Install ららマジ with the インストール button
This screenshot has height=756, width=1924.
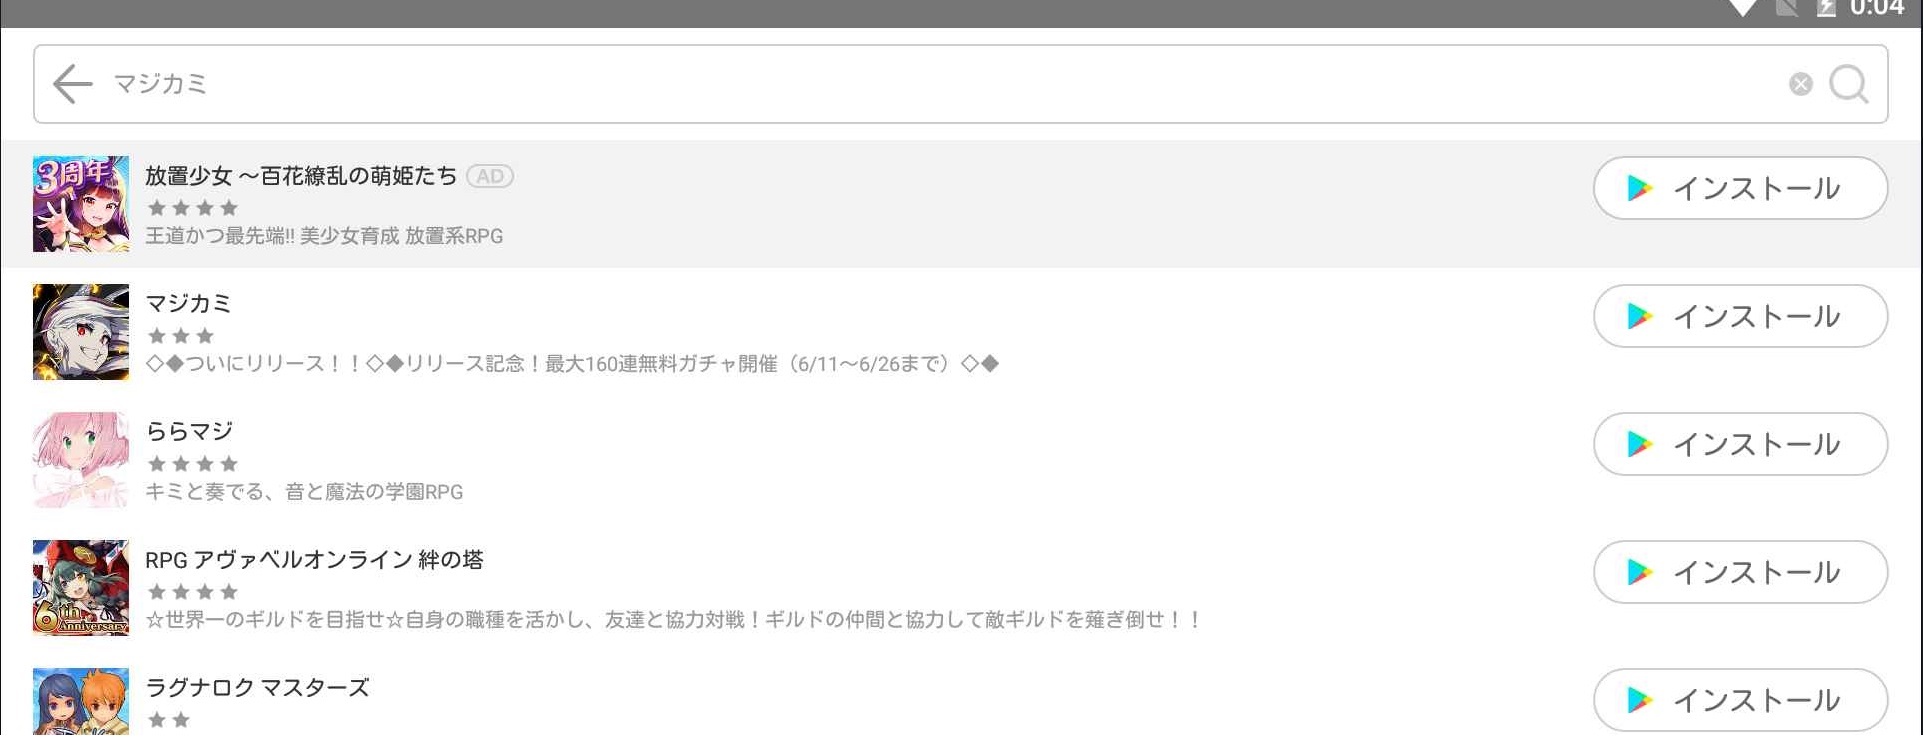pos(1740,444)
